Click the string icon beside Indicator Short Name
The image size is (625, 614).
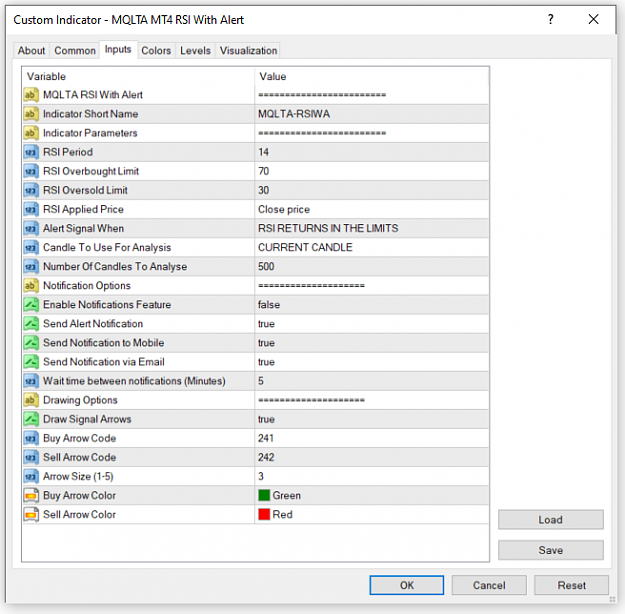pyautogui.click(x=31, y=114)
